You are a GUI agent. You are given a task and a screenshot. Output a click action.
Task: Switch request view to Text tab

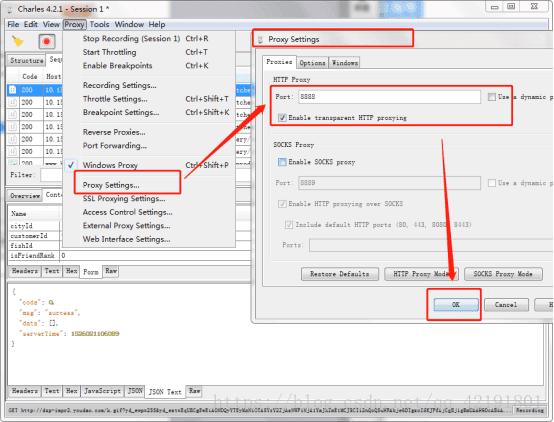pyautogui.click(x=52, y=271)
